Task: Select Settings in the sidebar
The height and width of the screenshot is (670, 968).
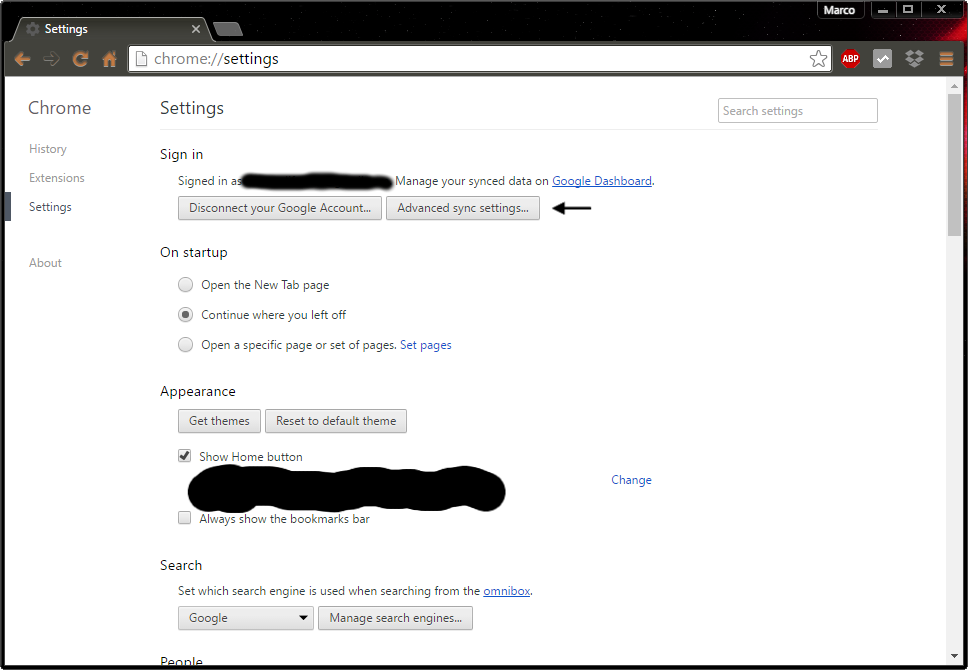Action: coord(50,207)
